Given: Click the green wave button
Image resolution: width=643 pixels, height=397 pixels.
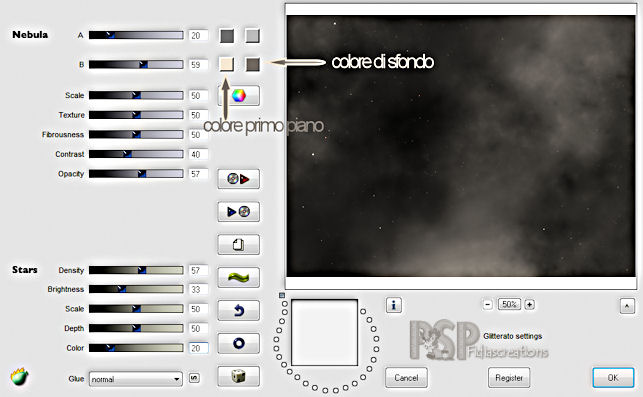Looking at the screenshot, I should pyautogui.click(x=238, y=277).
